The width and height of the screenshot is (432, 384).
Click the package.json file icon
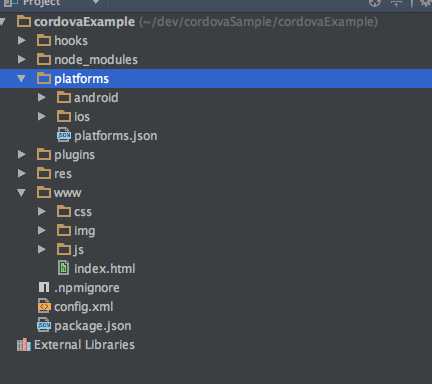(x=44, y=325)
